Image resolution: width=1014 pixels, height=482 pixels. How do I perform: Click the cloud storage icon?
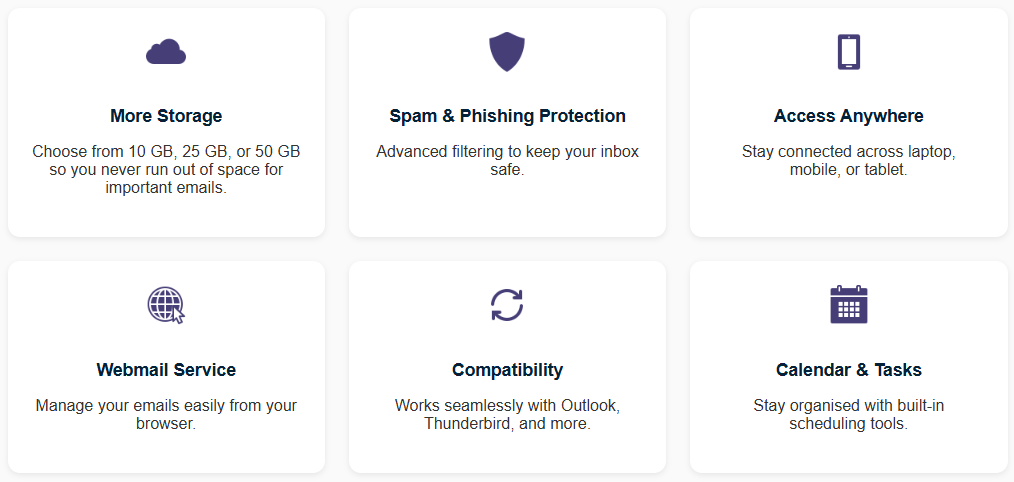166,52
